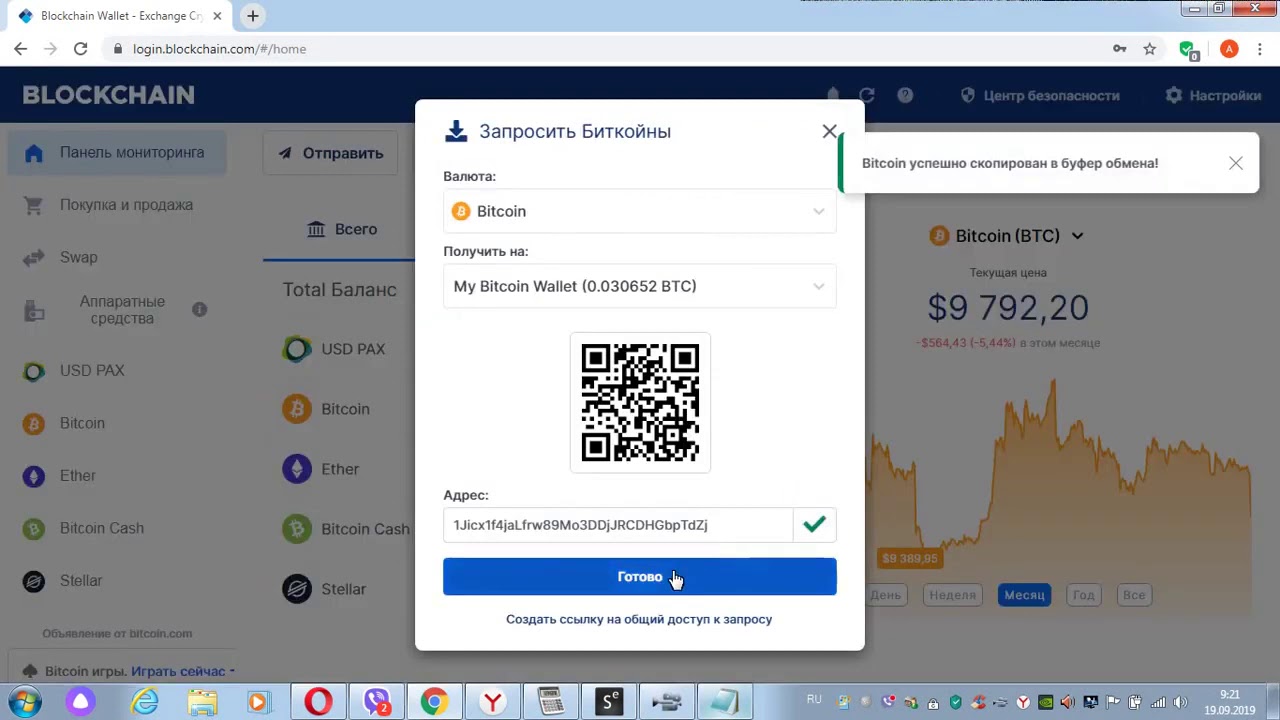The height and width of the screenshot is (720, 1280).
Task: Close the Blockchain Wallet tab
Action: tap(217, 16)
